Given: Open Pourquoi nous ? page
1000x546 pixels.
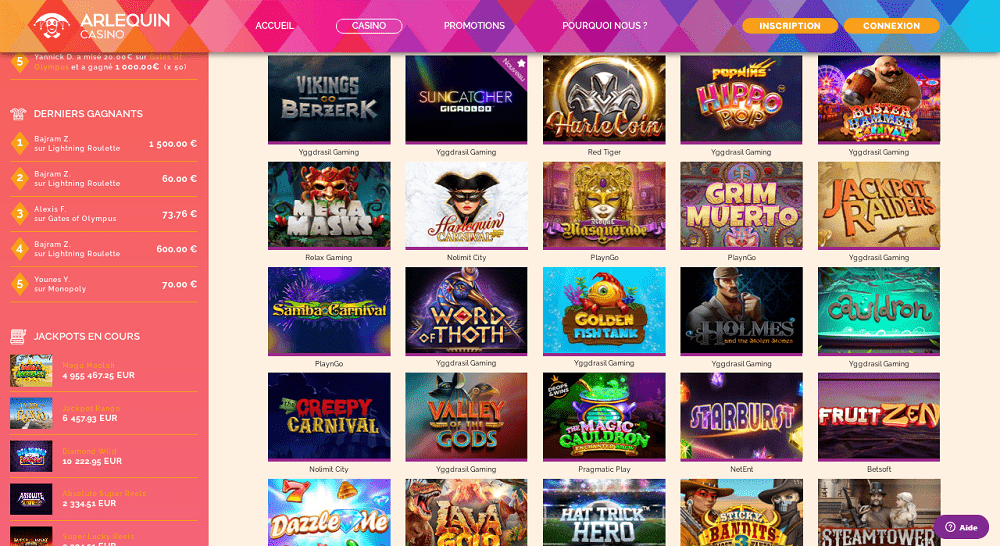Looking at the screenshot, I should 605,26.
